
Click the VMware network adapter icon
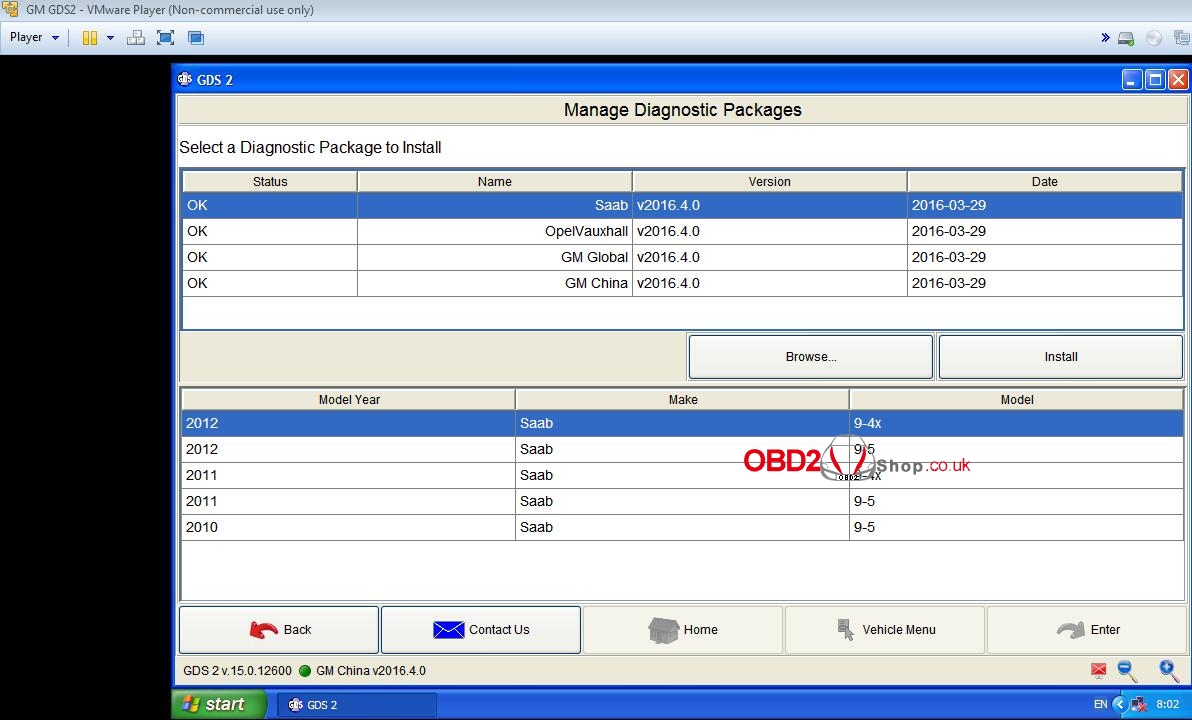[x=1181, y=38]
